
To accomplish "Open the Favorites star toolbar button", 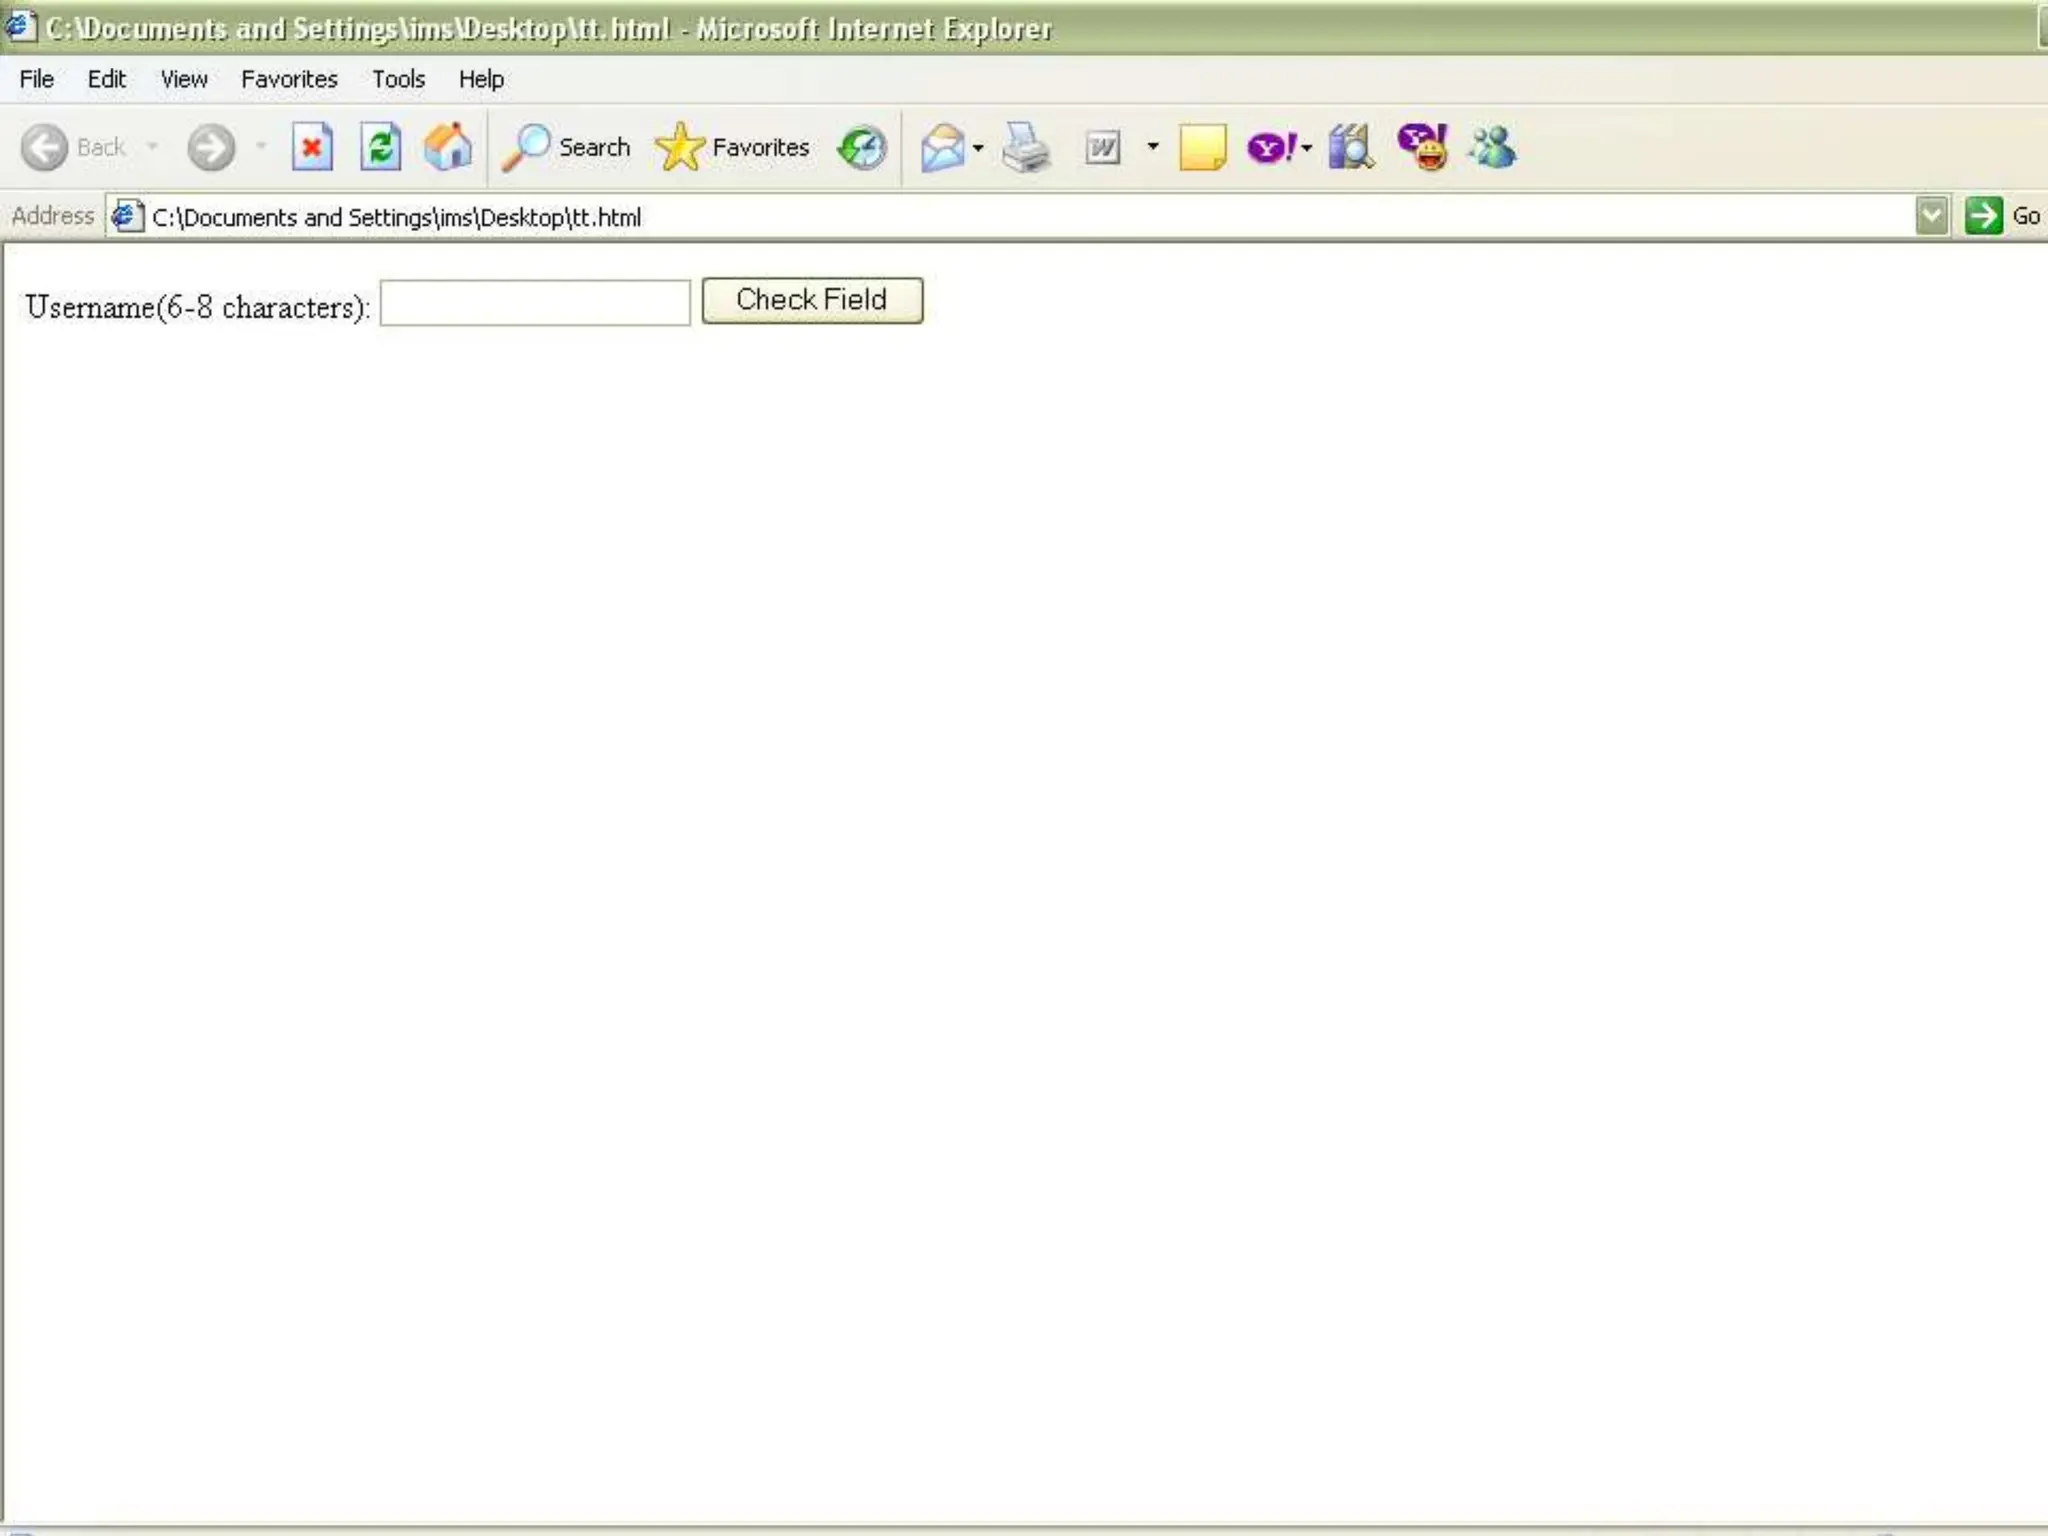I will click(732, 148).
